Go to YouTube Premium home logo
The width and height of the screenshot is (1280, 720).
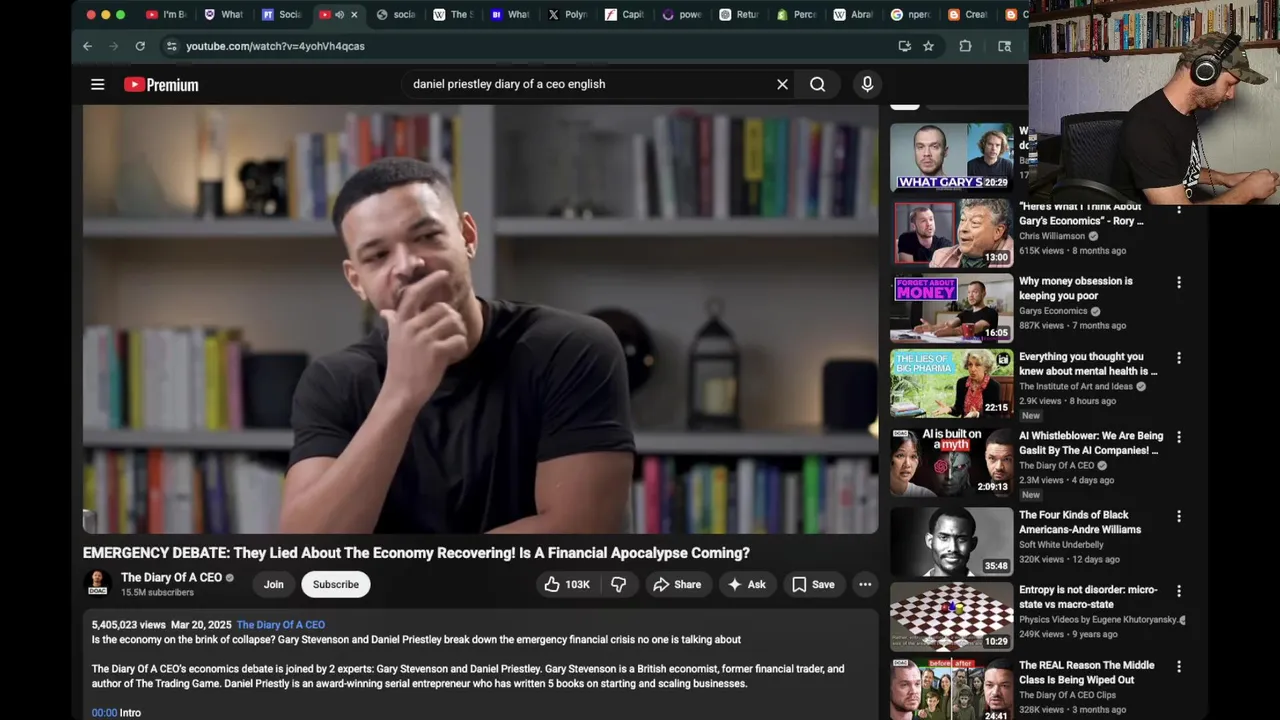(161, 85)
